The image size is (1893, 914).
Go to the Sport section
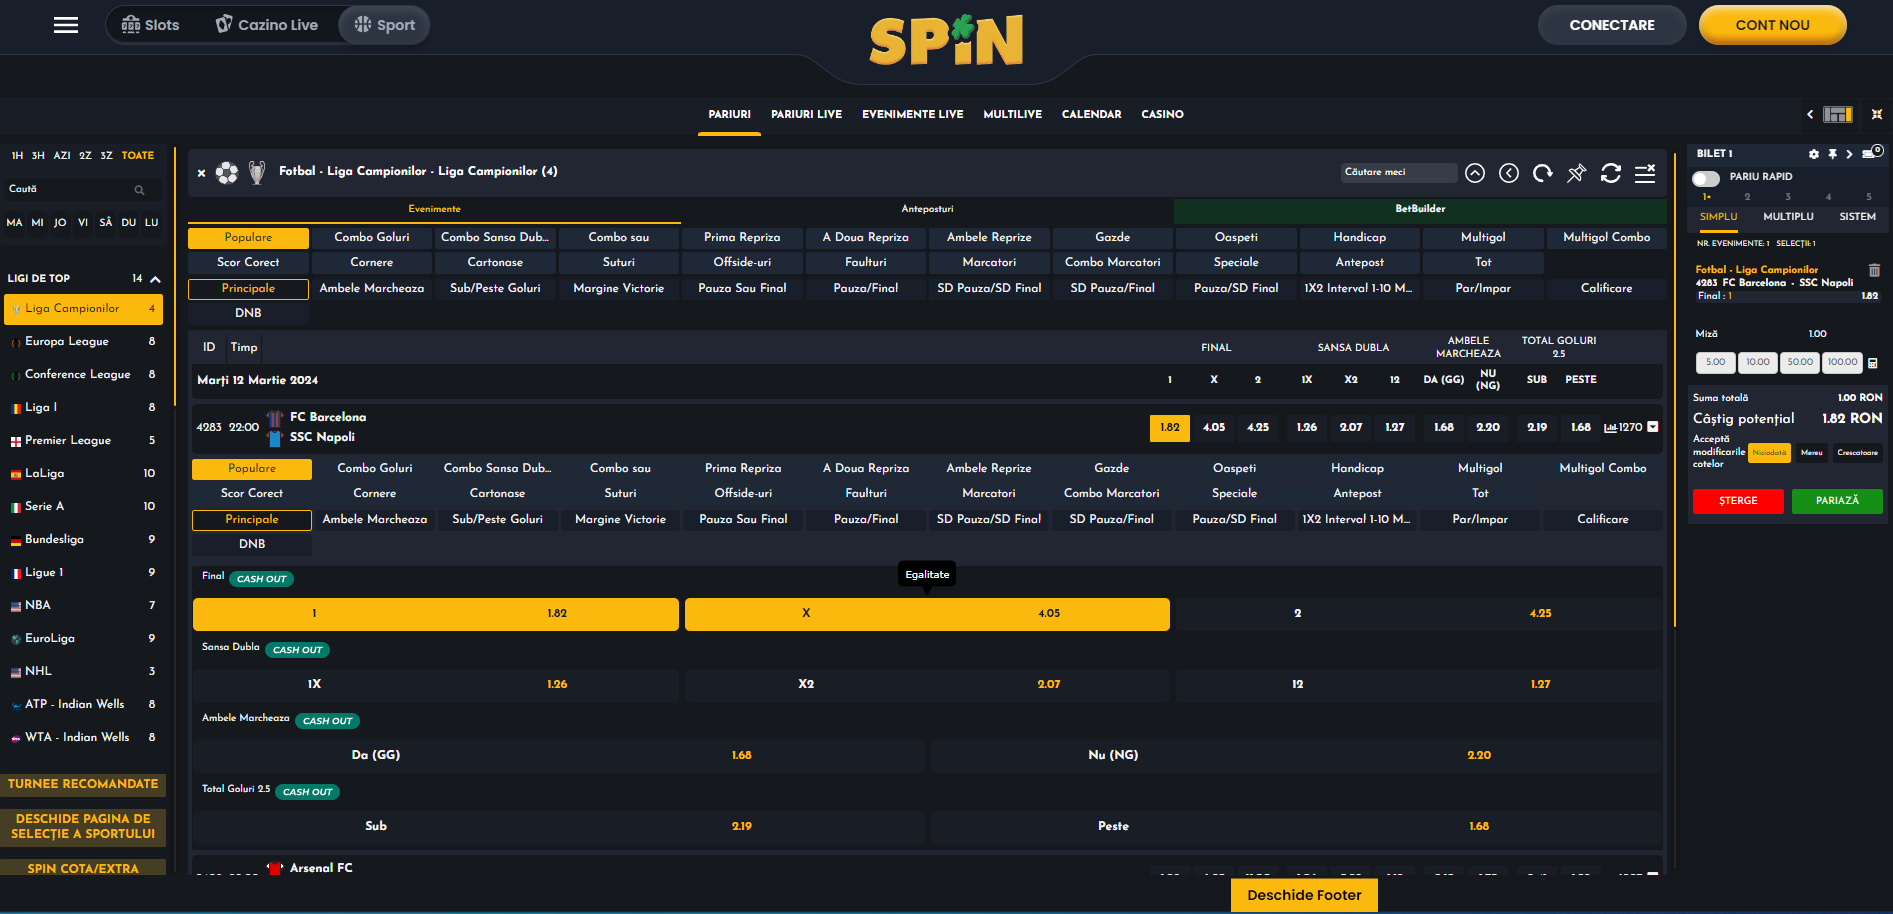tap(384, 25)
